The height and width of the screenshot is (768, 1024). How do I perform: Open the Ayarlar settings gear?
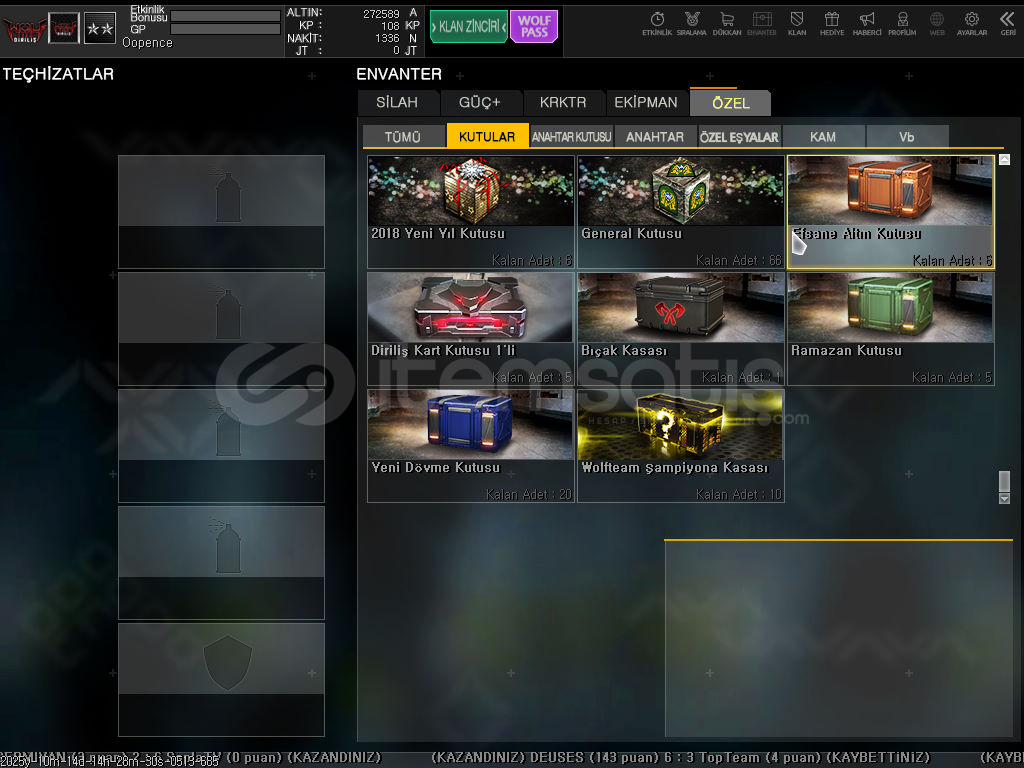tap(972, 24)
